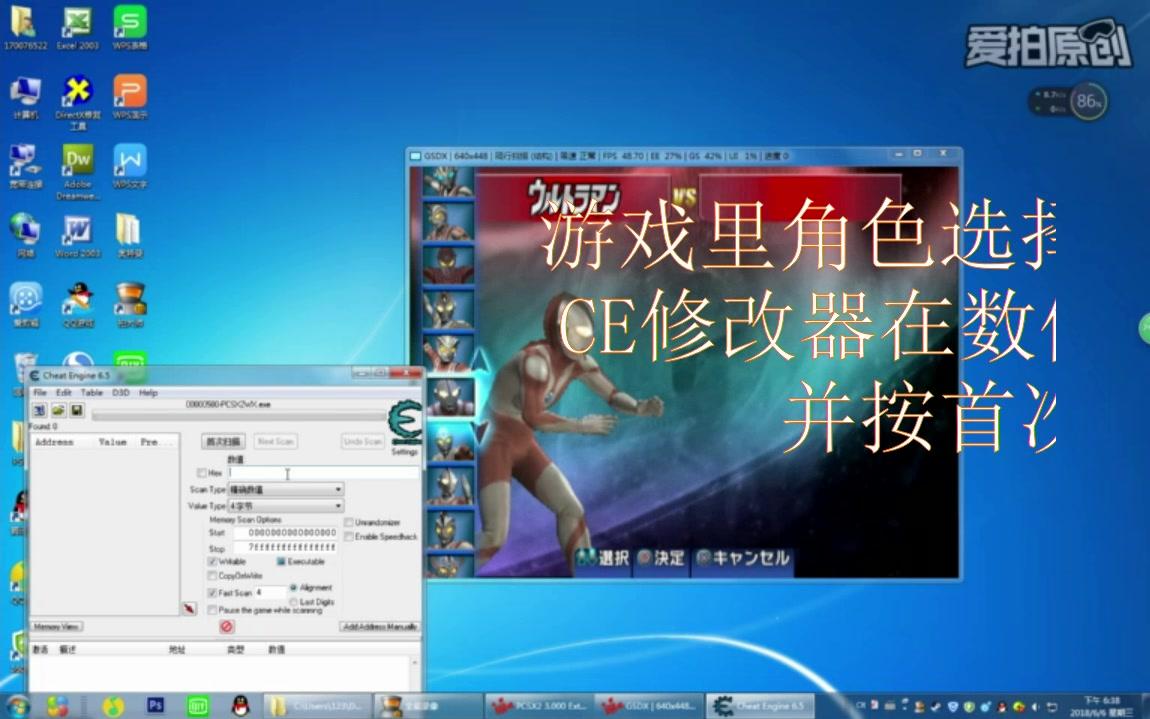The image size is (1150, 719).
Task: Open the blue film-reel app desktop icon
Action: point(25,304)
